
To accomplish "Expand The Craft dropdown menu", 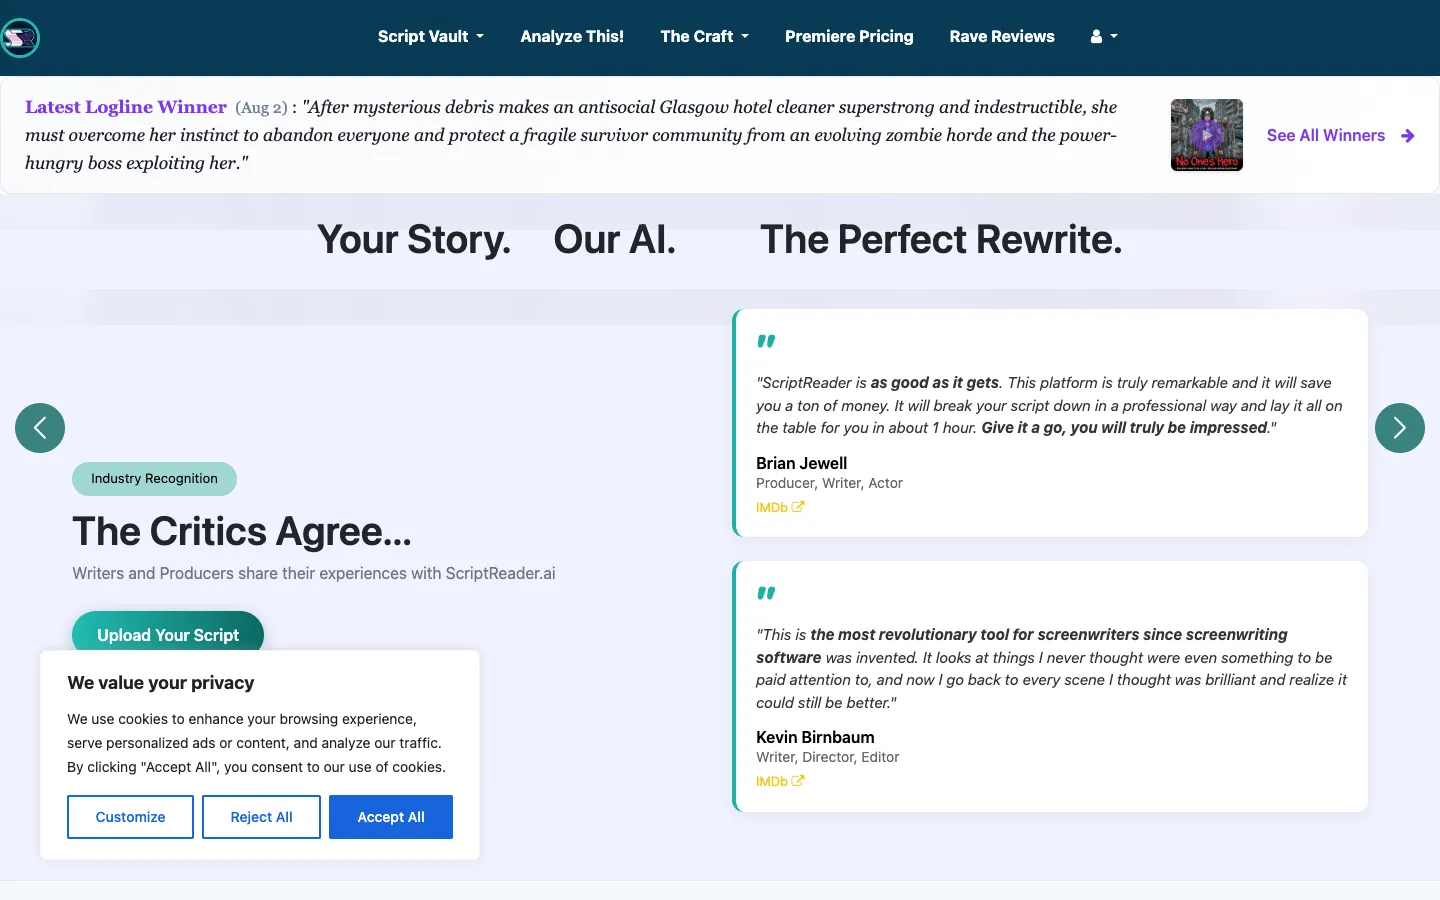I will click(x=704, y=36).
